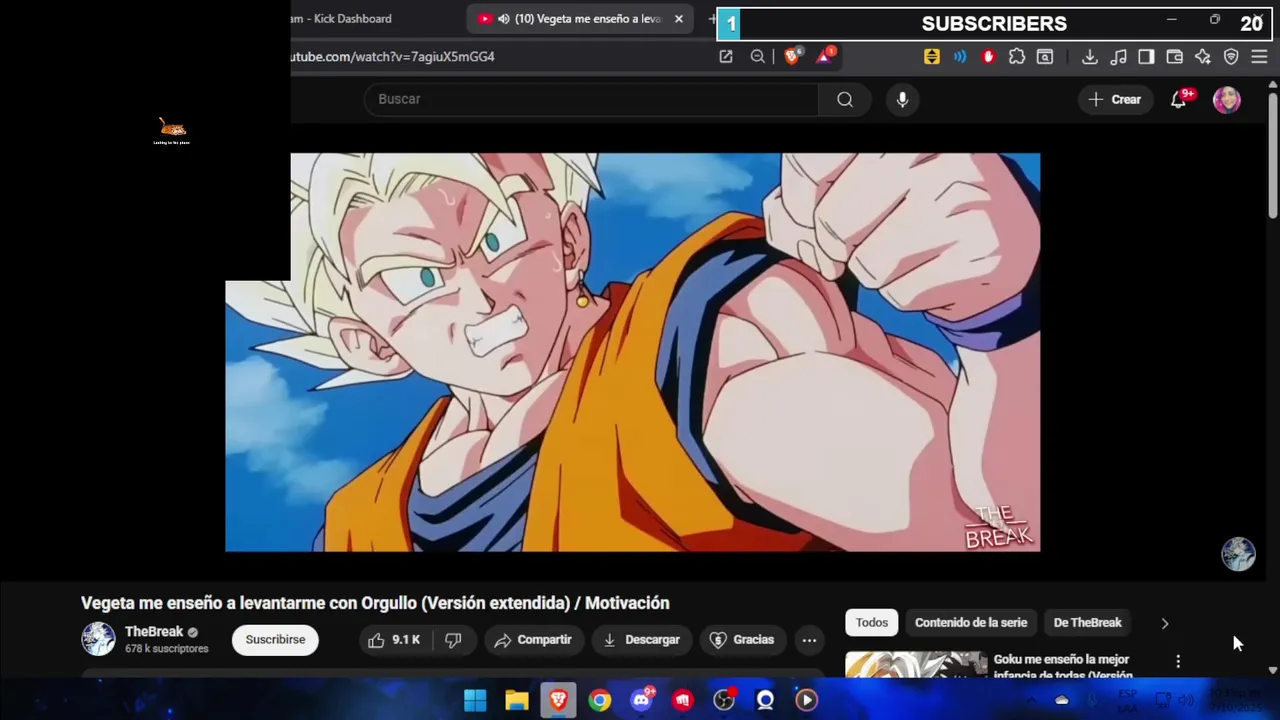Click the video title text

tap(375, 603)
